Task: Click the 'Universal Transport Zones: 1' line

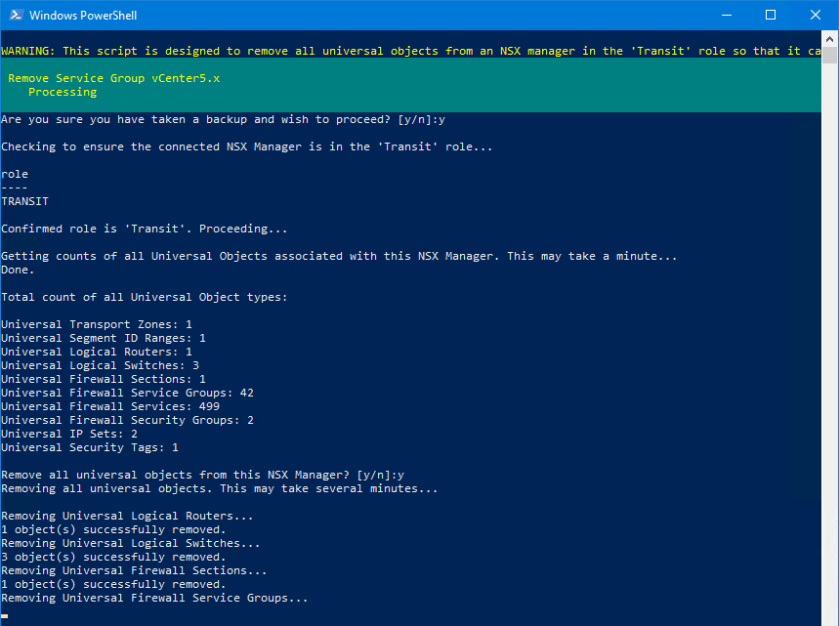Action: pos(96,325)
